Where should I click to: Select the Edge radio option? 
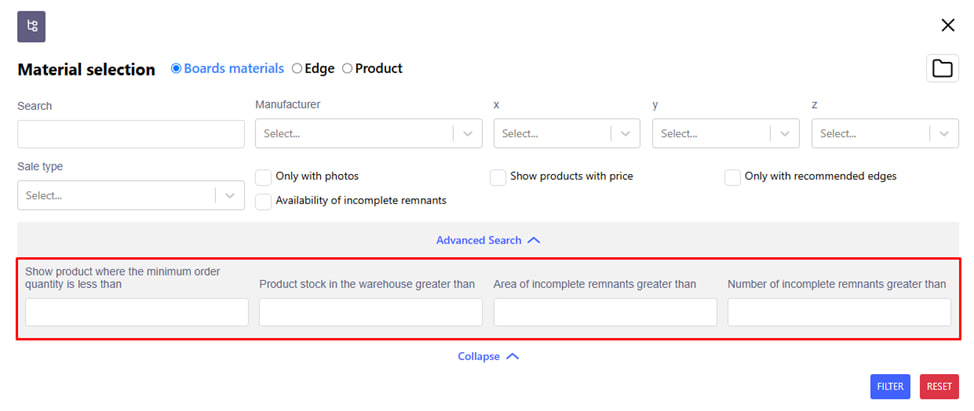297,69
